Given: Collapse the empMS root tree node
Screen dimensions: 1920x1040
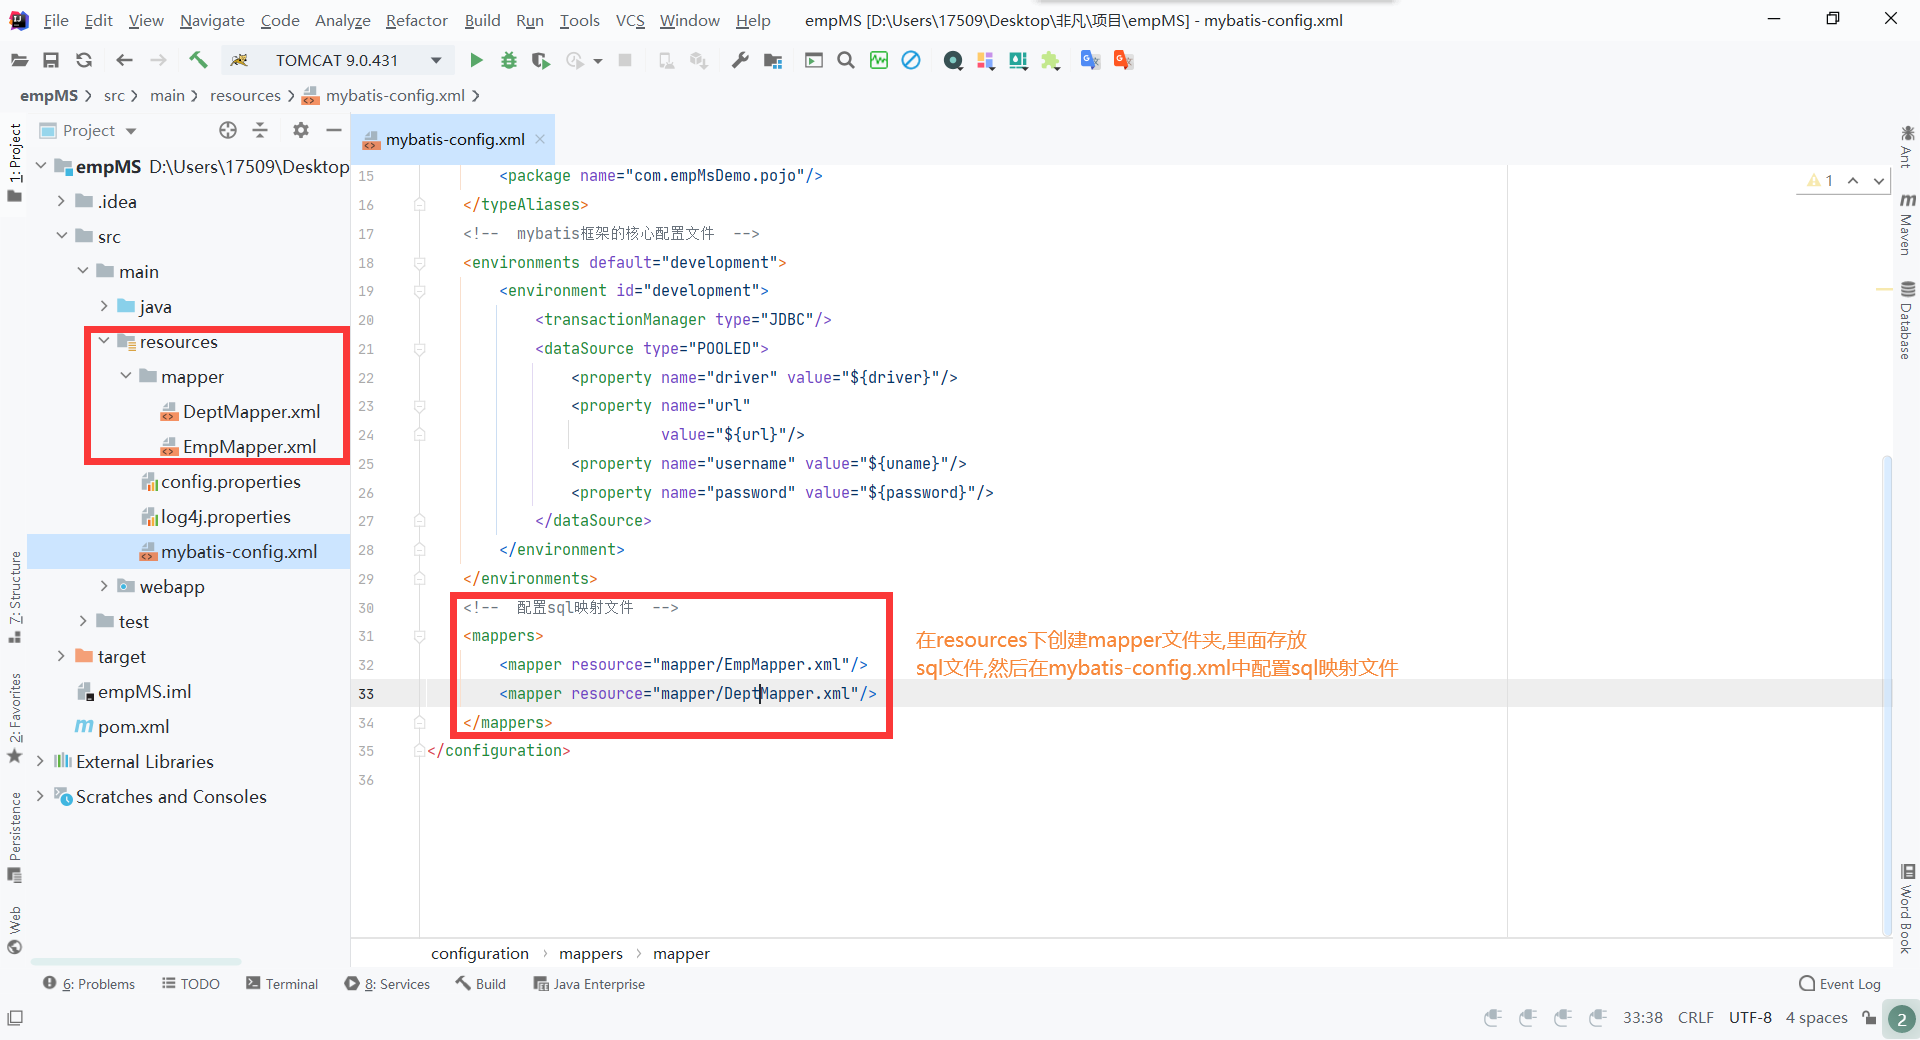Looking at the screenshot, I should (41, 166).
